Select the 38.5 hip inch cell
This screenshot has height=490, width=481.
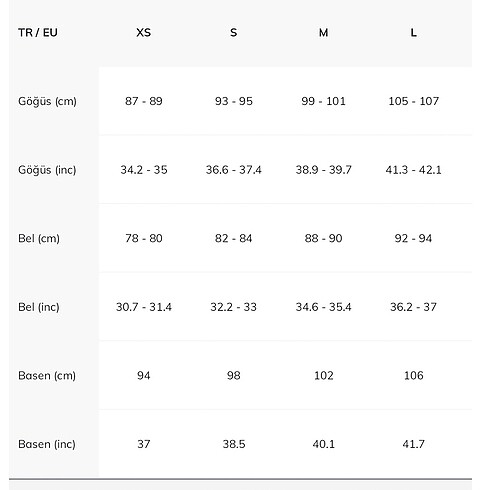[234, 444]
